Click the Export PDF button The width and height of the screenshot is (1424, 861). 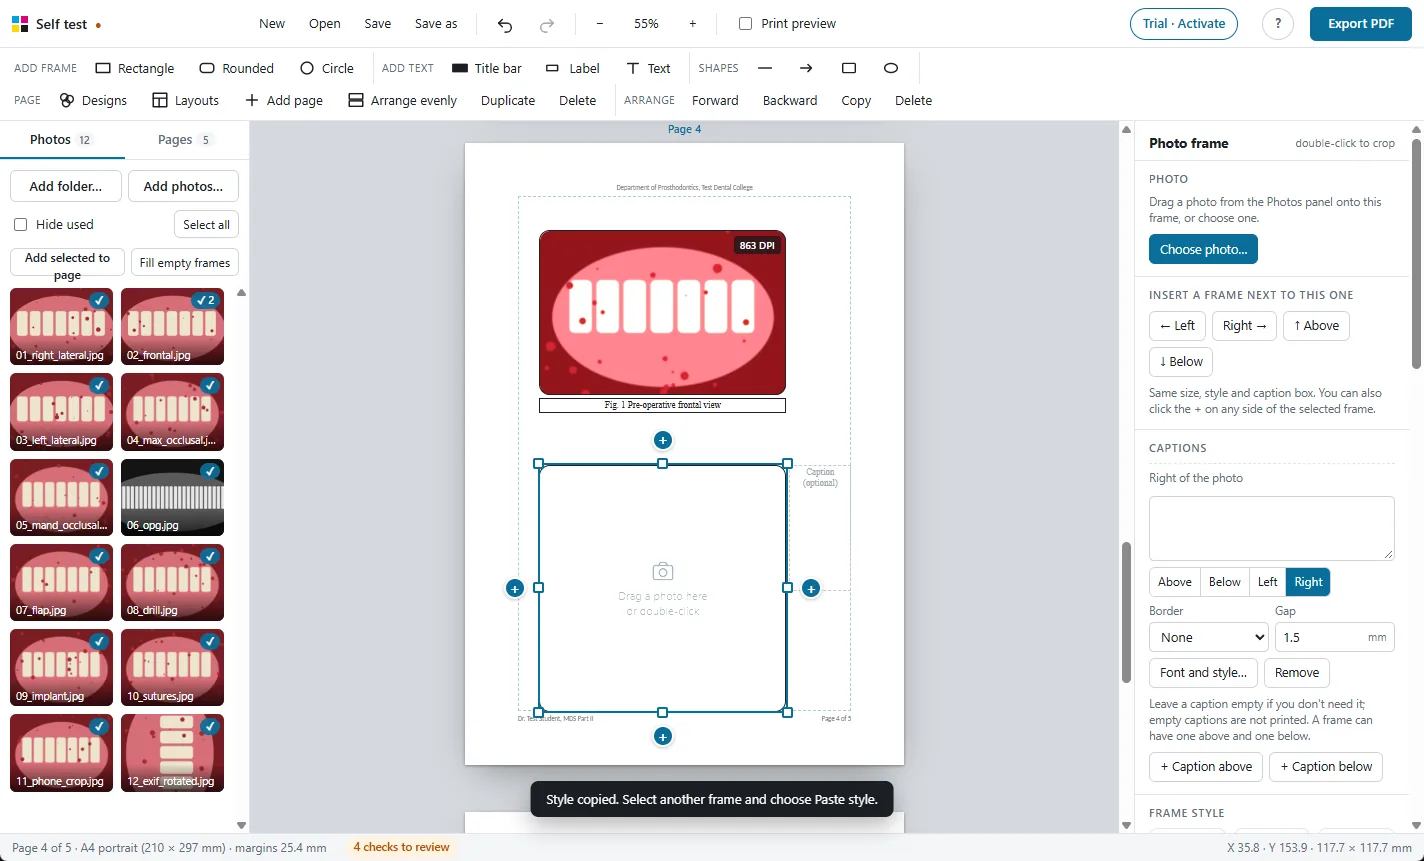coord(1361,24)
